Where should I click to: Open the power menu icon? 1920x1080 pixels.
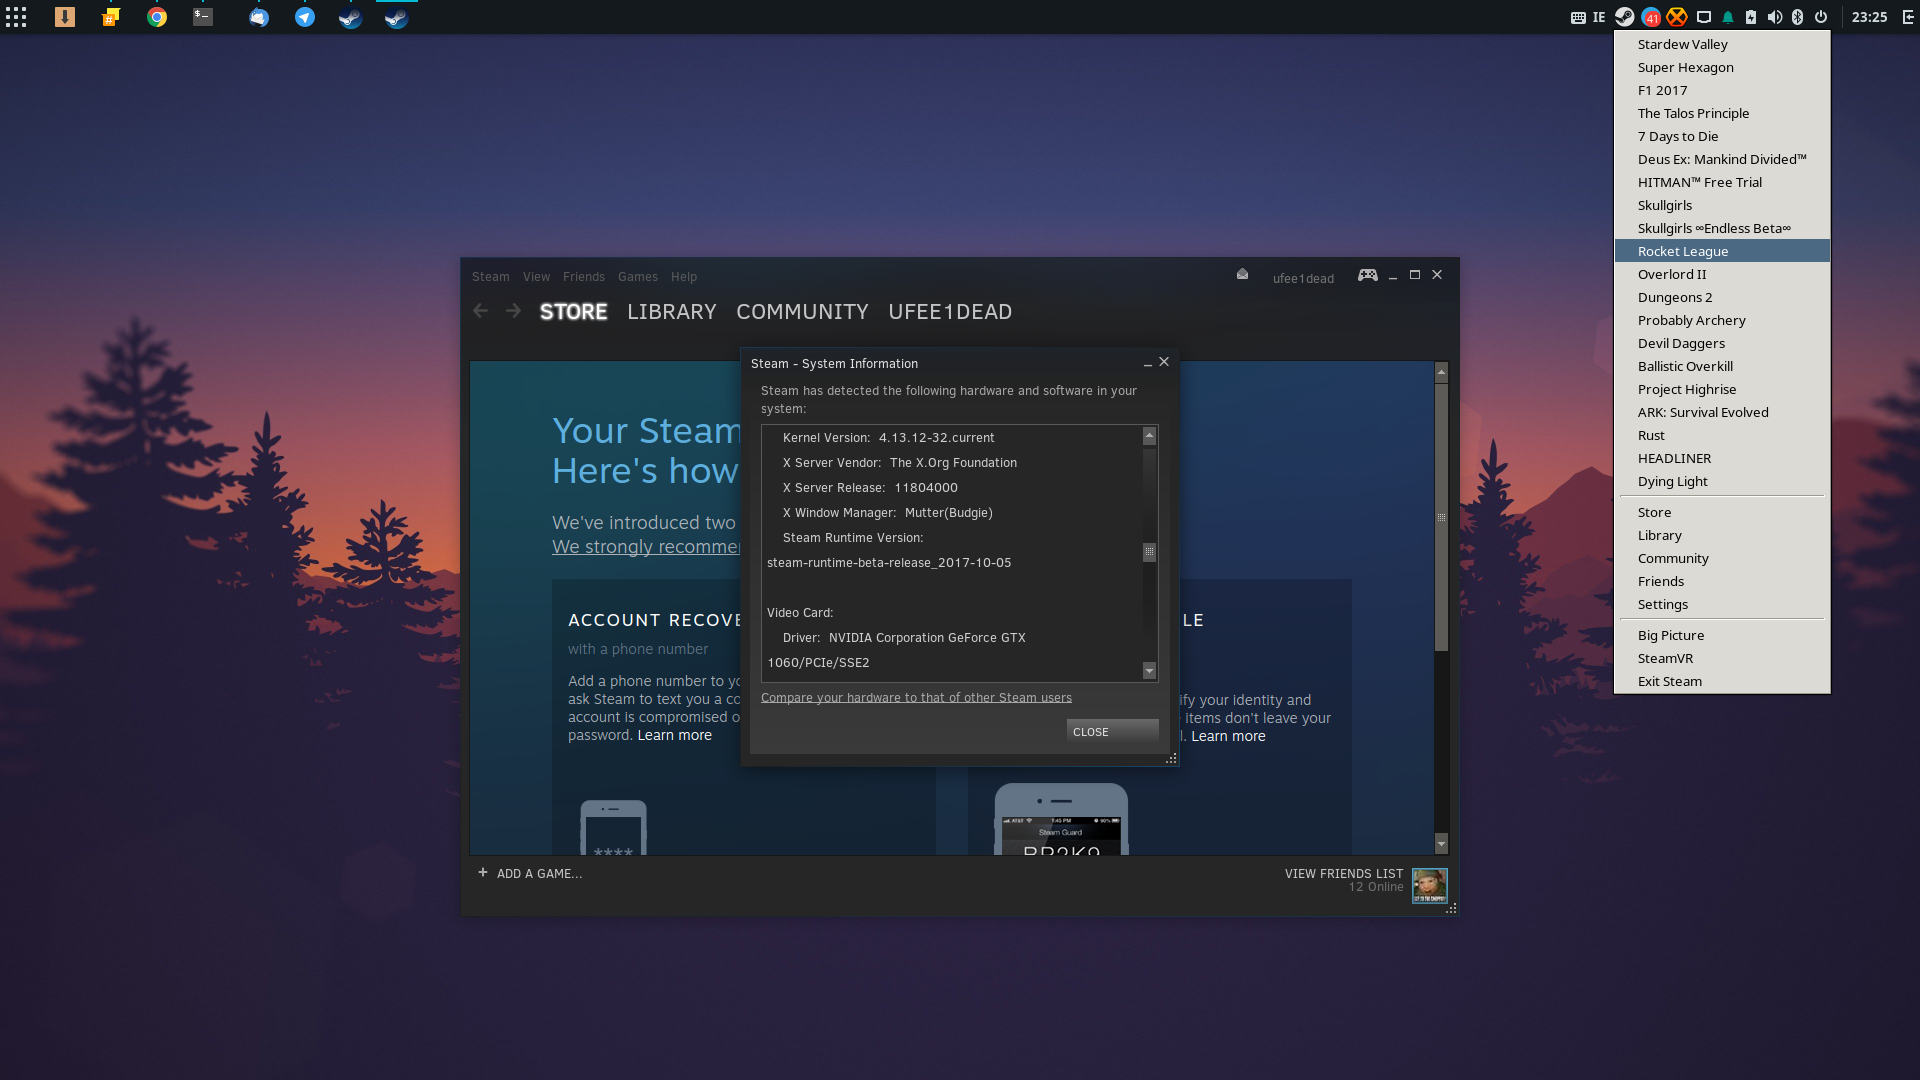click(1821, 17)
